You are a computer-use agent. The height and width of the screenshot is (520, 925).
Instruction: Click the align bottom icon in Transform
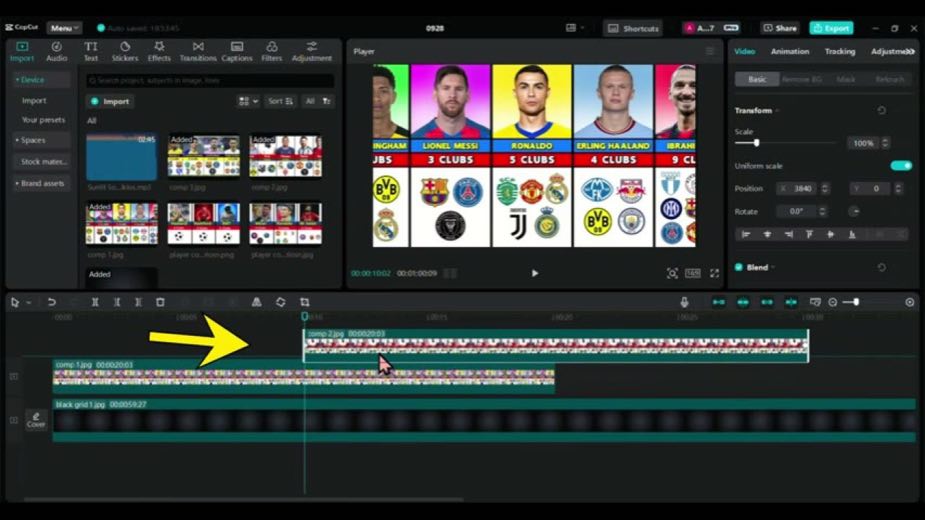tap(852, 234)
